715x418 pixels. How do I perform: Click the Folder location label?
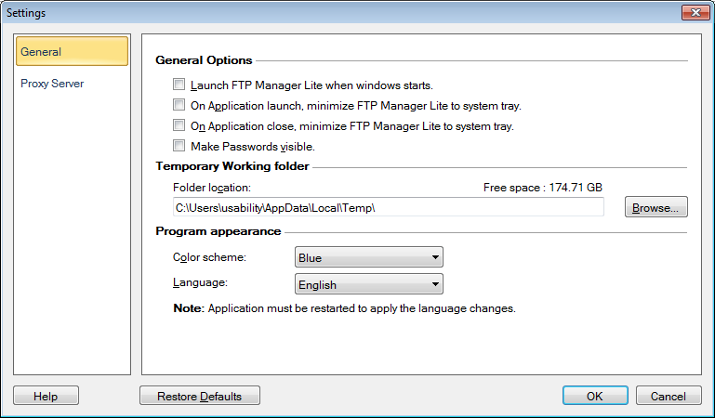coord(211,187)
